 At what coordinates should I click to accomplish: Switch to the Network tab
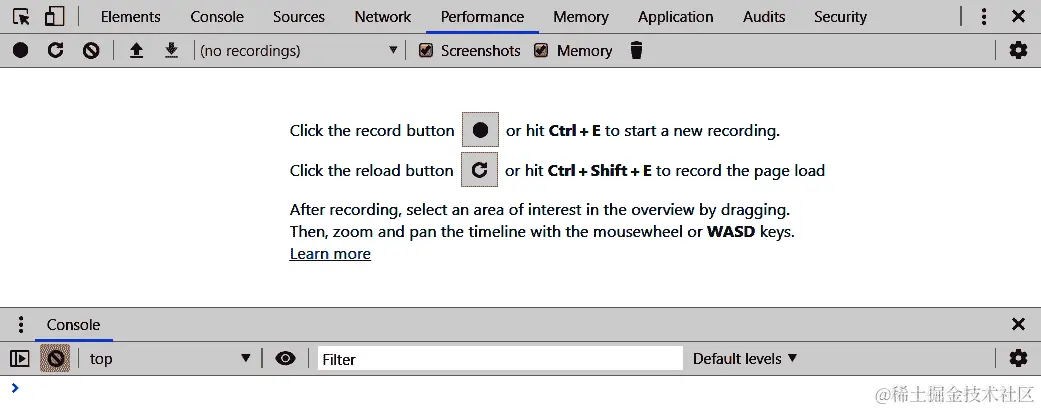coord(382,17)
